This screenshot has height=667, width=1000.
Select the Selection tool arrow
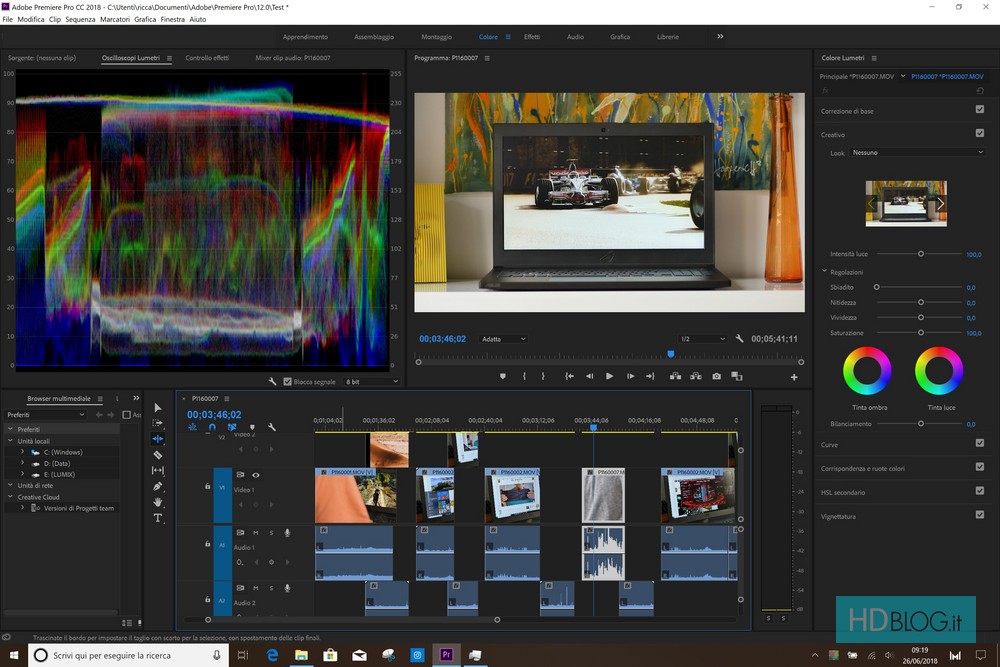coord(158,407)
